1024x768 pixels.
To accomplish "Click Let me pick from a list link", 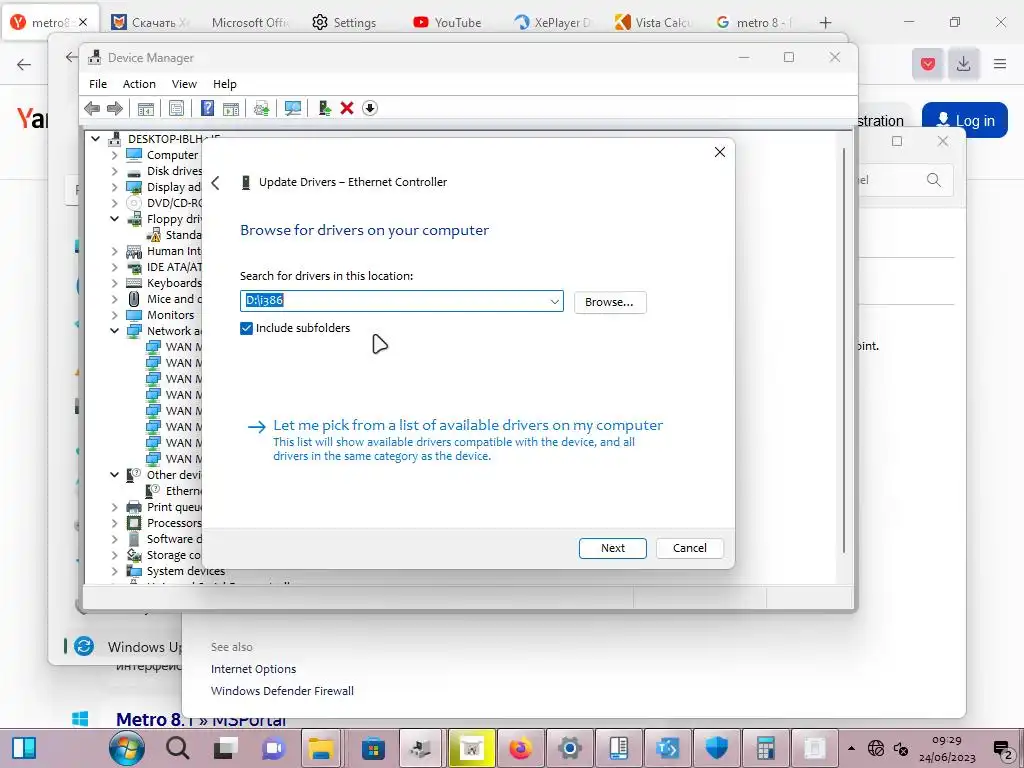I will pyautogui.click(x=468, y=425).
